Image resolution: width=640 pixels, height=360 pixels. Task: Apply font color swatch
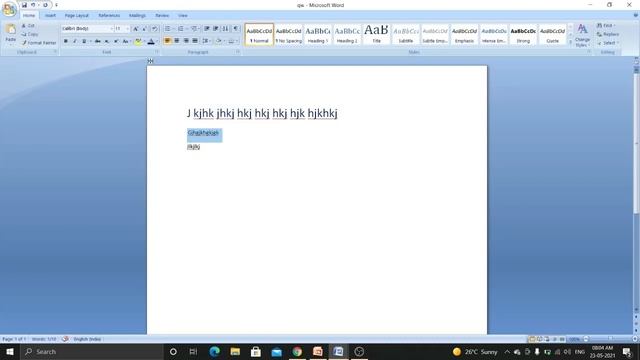pos(151,41)
